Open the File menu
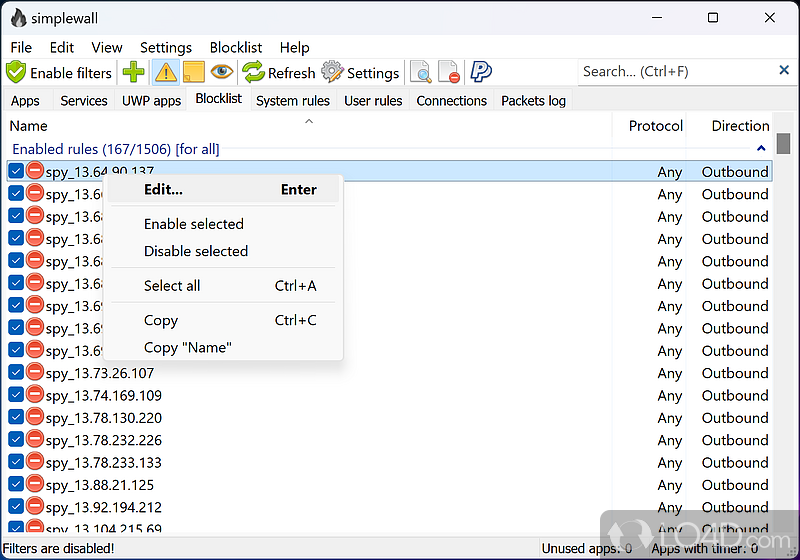Image resolution: width=800 pixels, height=560 pixels. [21, 47]
